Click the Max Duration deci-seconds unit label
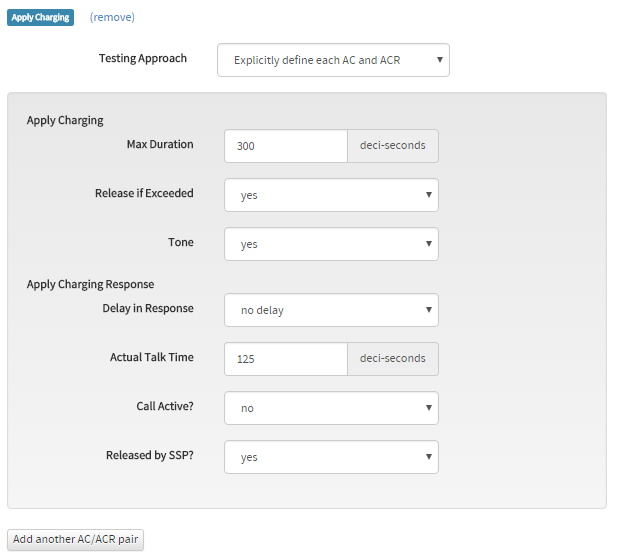 pos(392,146)
